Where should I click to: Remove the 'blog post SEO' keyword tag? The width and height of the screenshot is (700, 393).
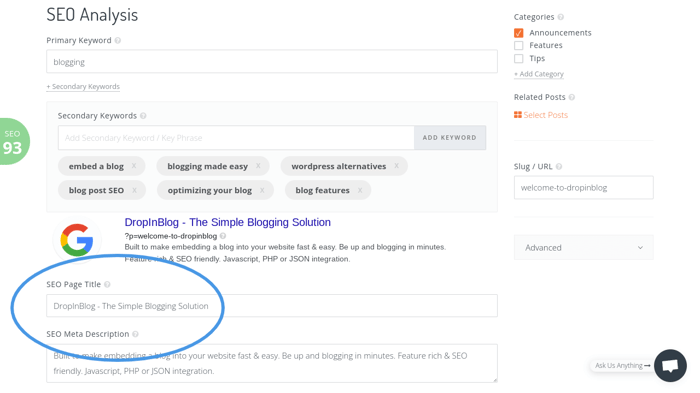click(134, 190)
